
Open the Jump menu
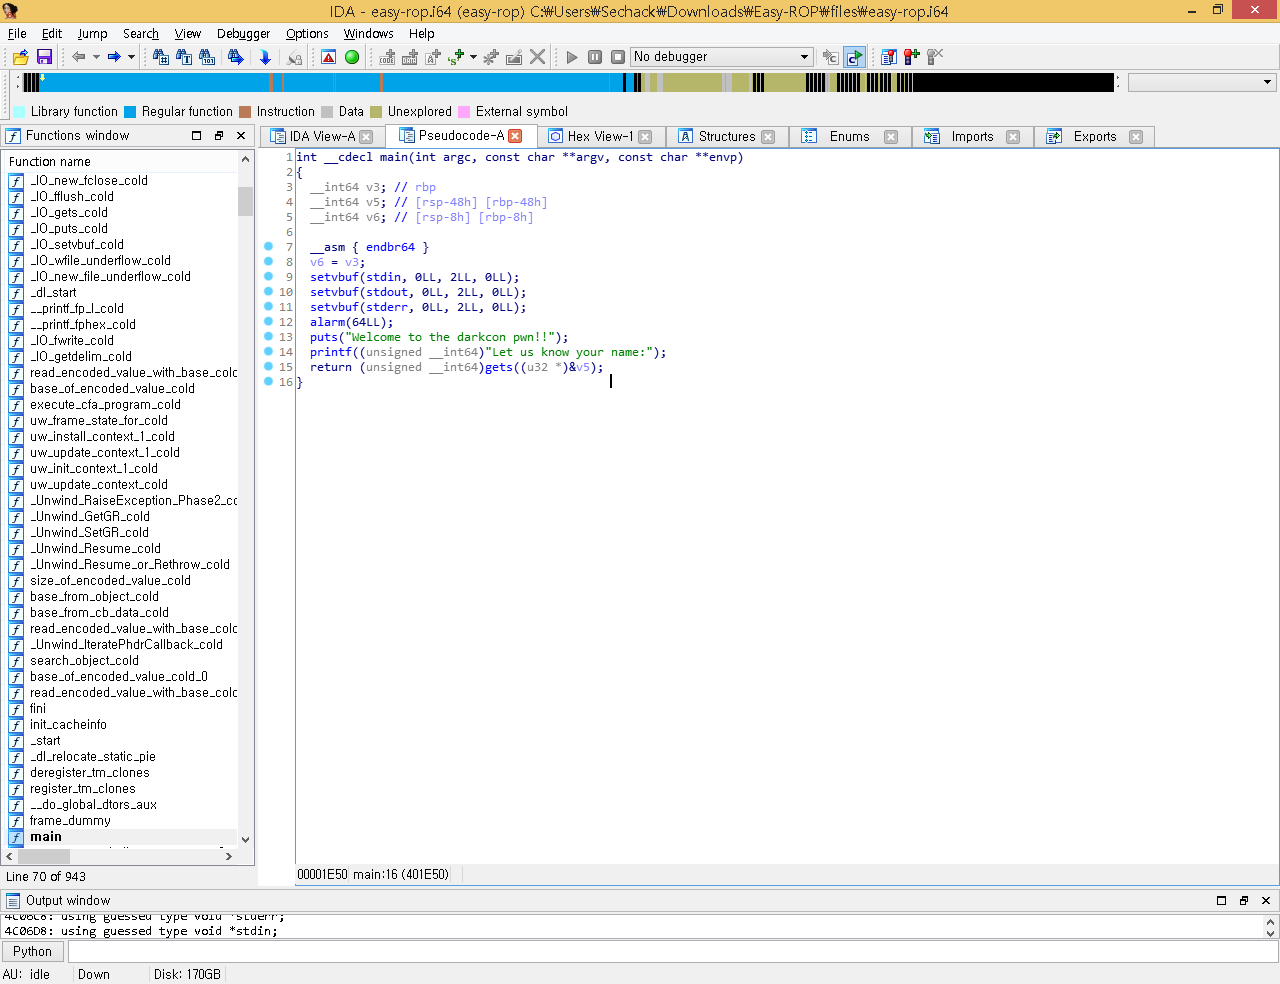(x=92, y=33)
